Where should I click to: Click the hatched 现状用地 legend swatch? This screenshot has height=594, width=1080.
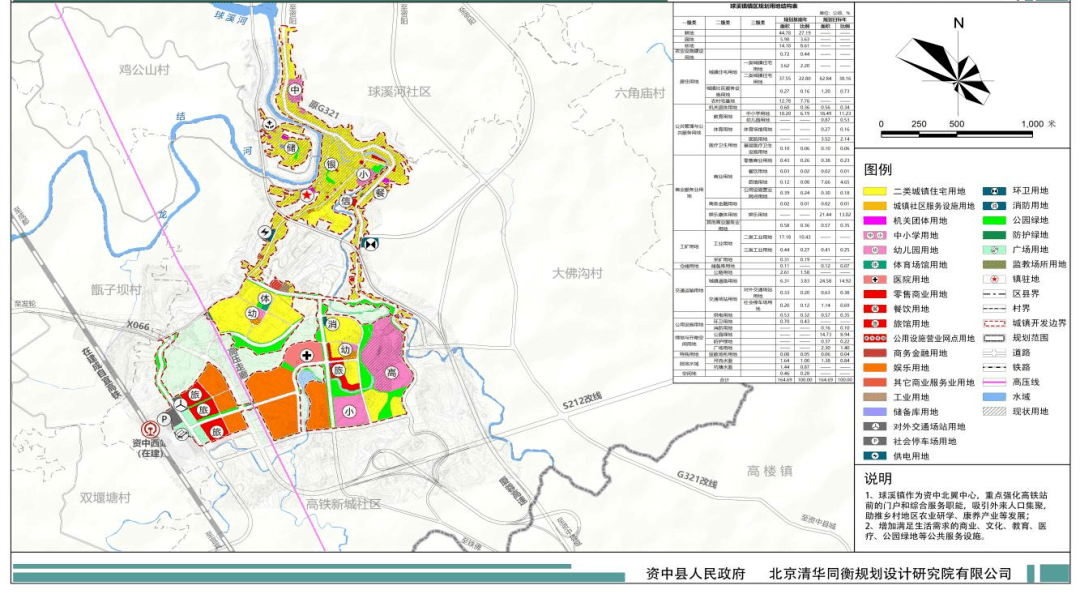point(994,411)
